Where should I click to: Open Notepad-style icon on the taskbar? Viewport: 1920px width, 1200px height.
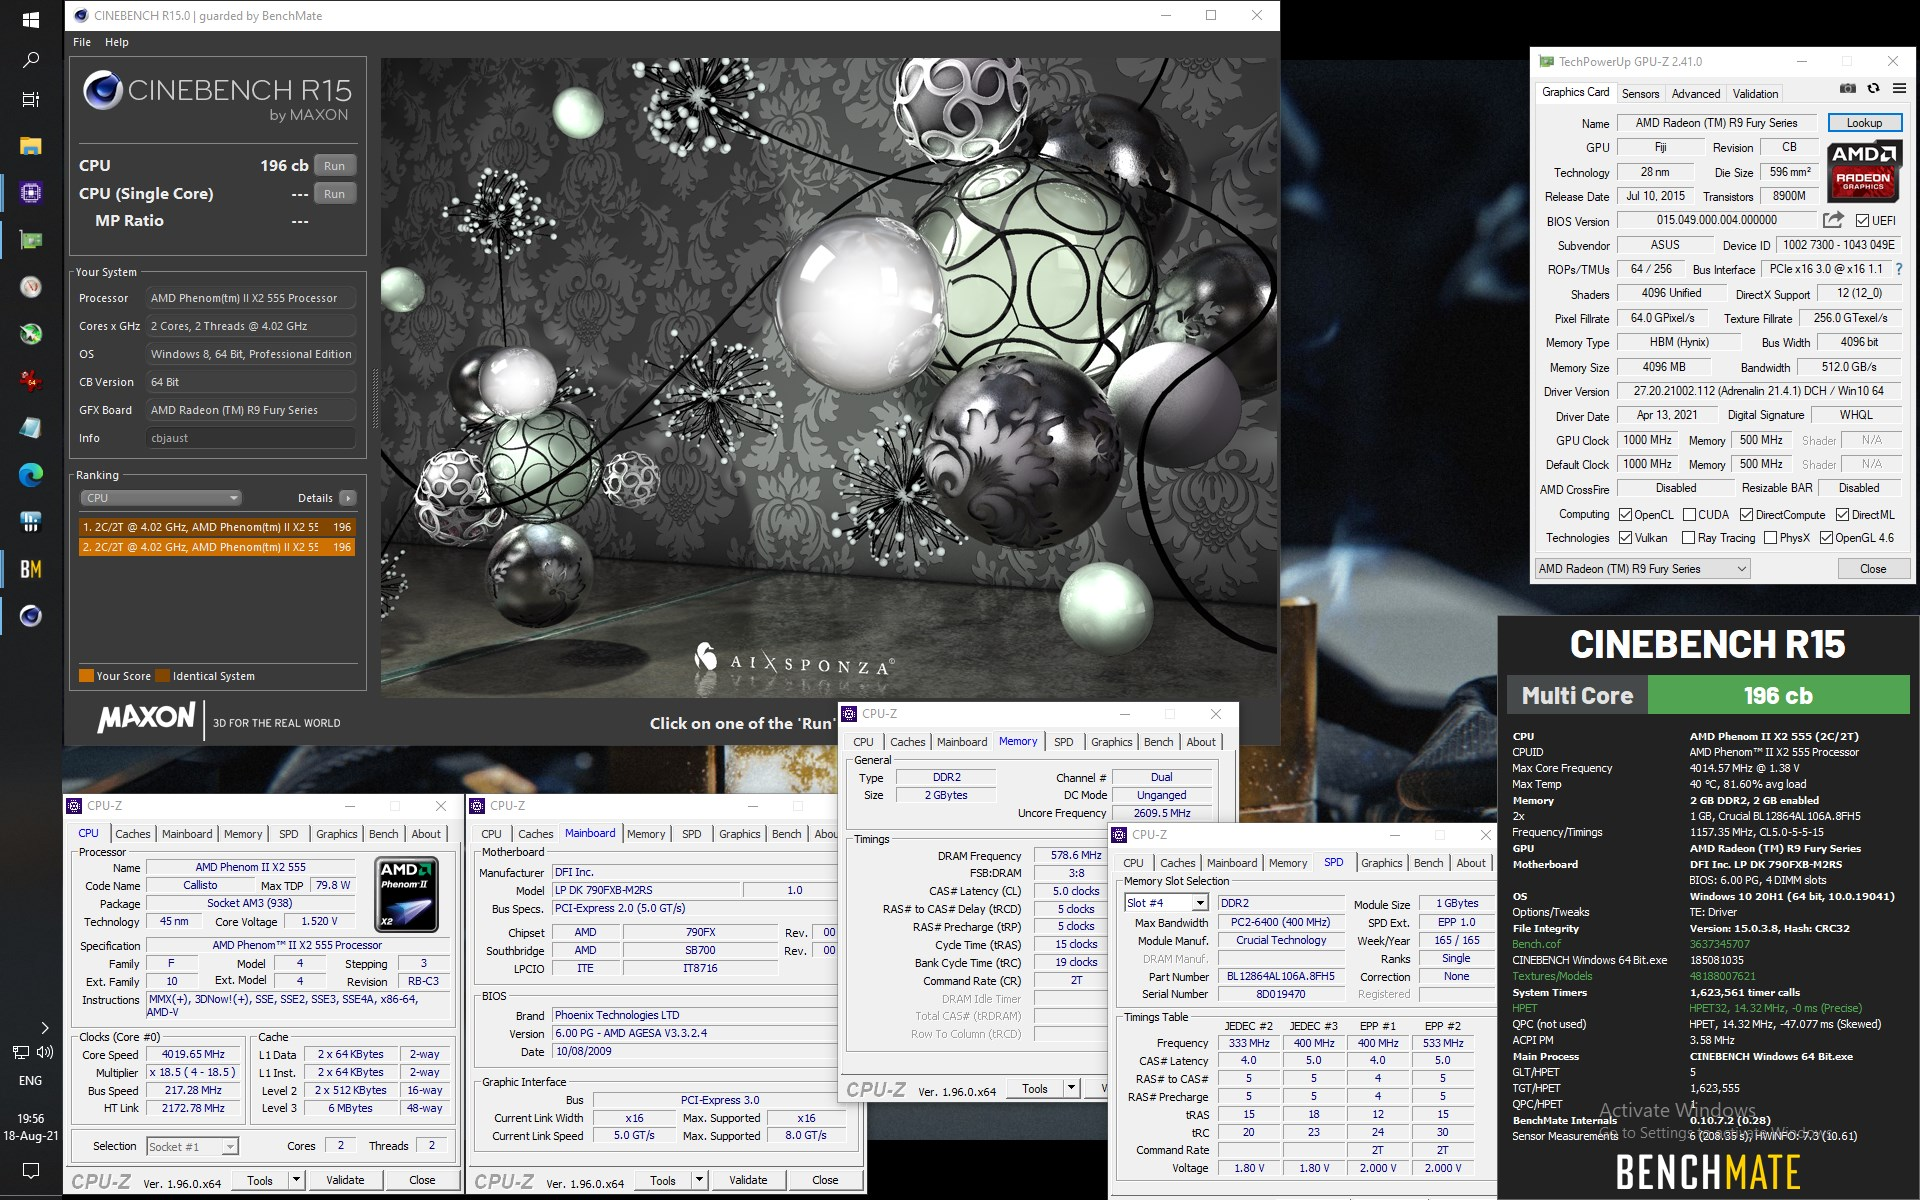[30, 428]
